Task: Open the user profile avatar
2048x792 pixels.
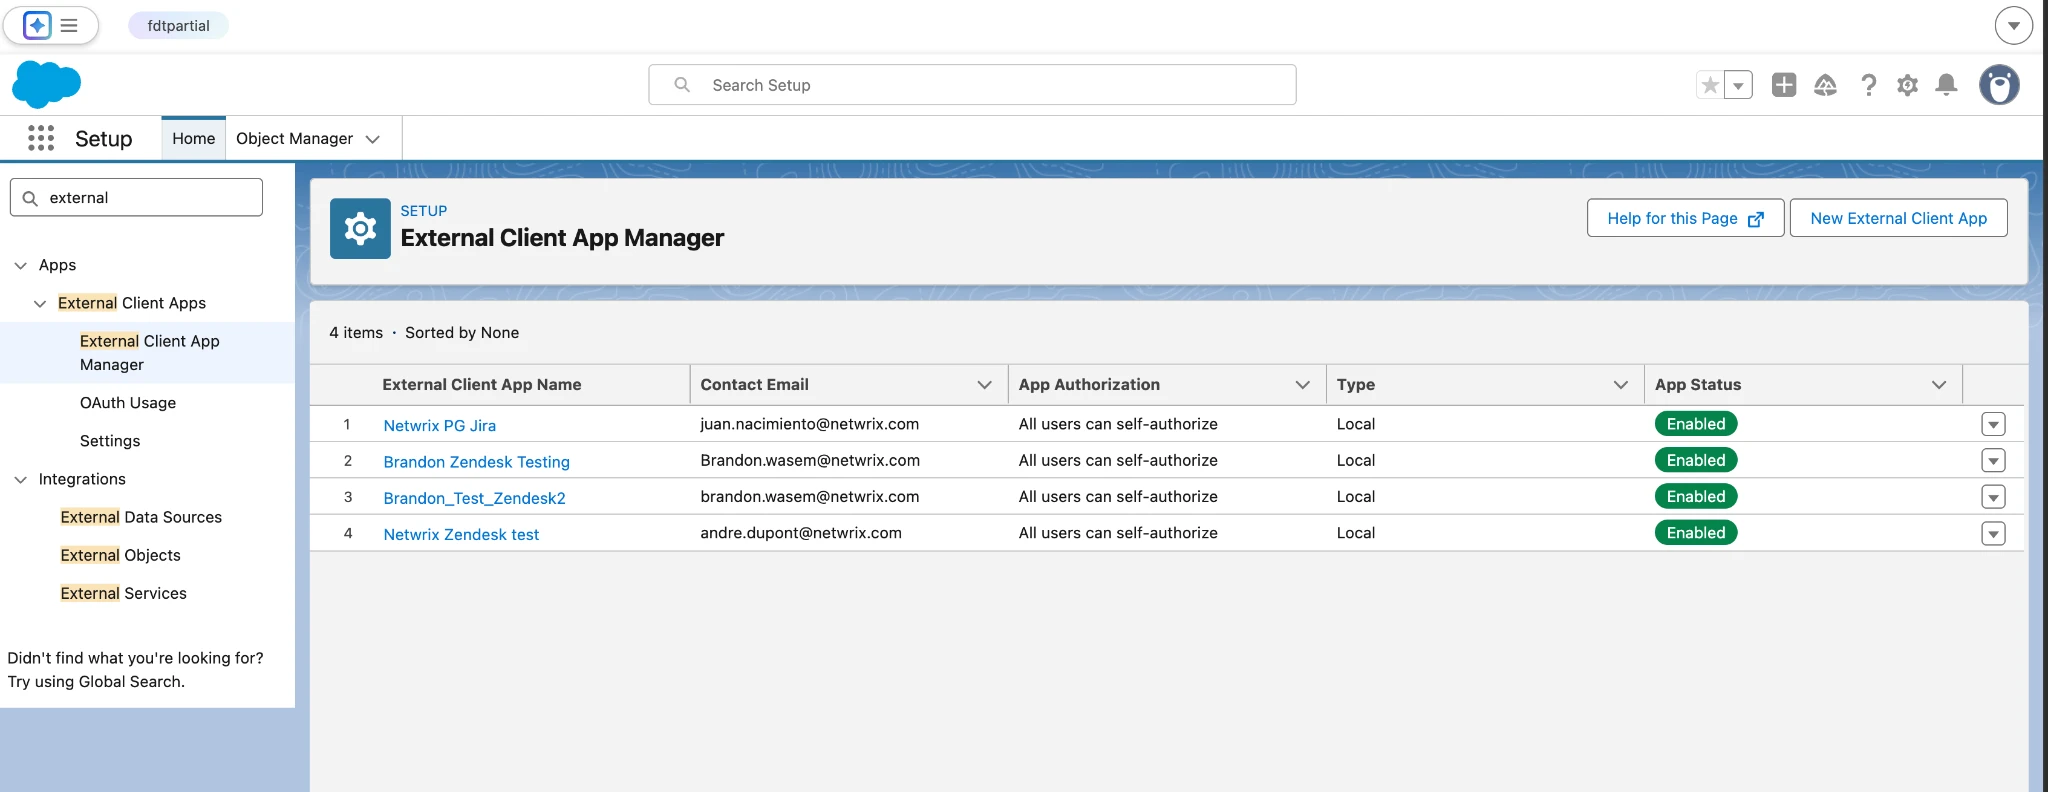Action: point(2000,85)
